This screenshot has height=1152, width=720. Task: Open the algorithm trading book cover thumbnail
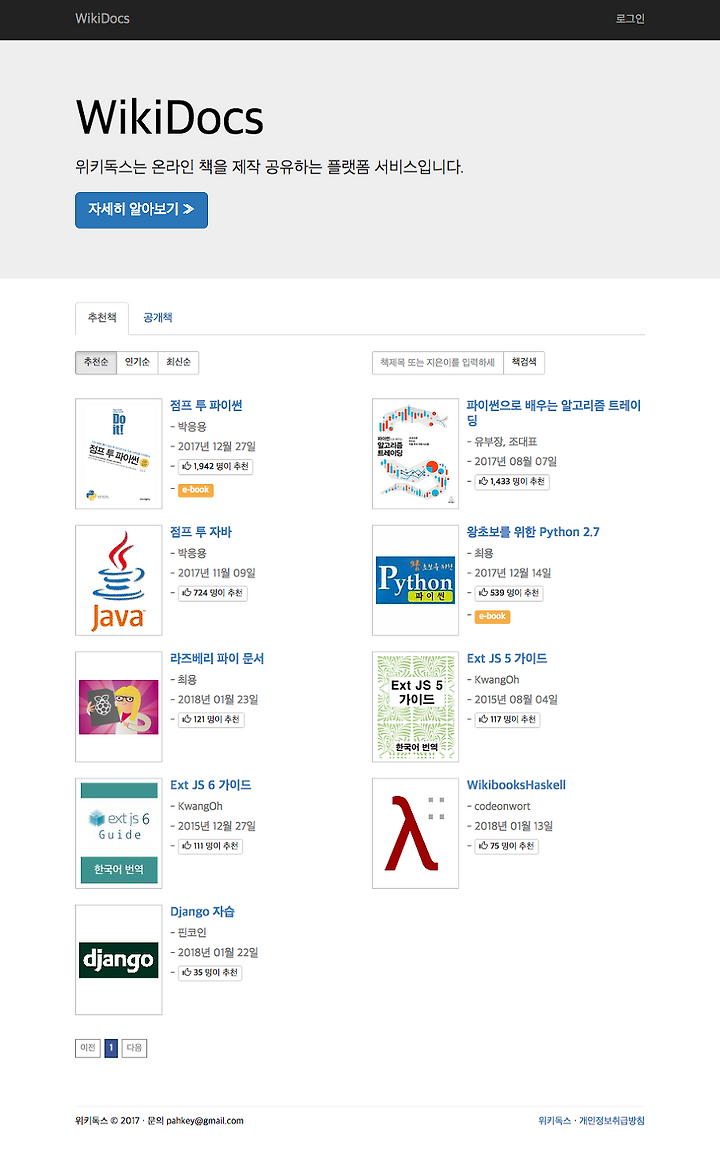(x=416, y=453)
